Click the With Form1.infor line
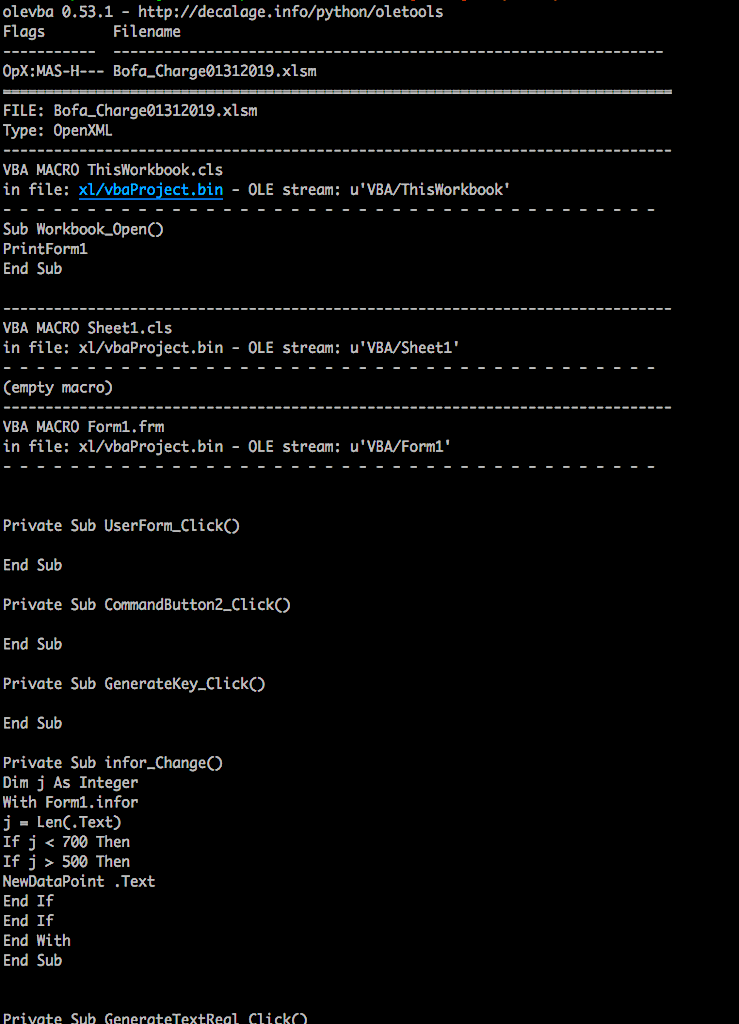Viewport: 739px width, 1024px height. (x=70, y=802)
